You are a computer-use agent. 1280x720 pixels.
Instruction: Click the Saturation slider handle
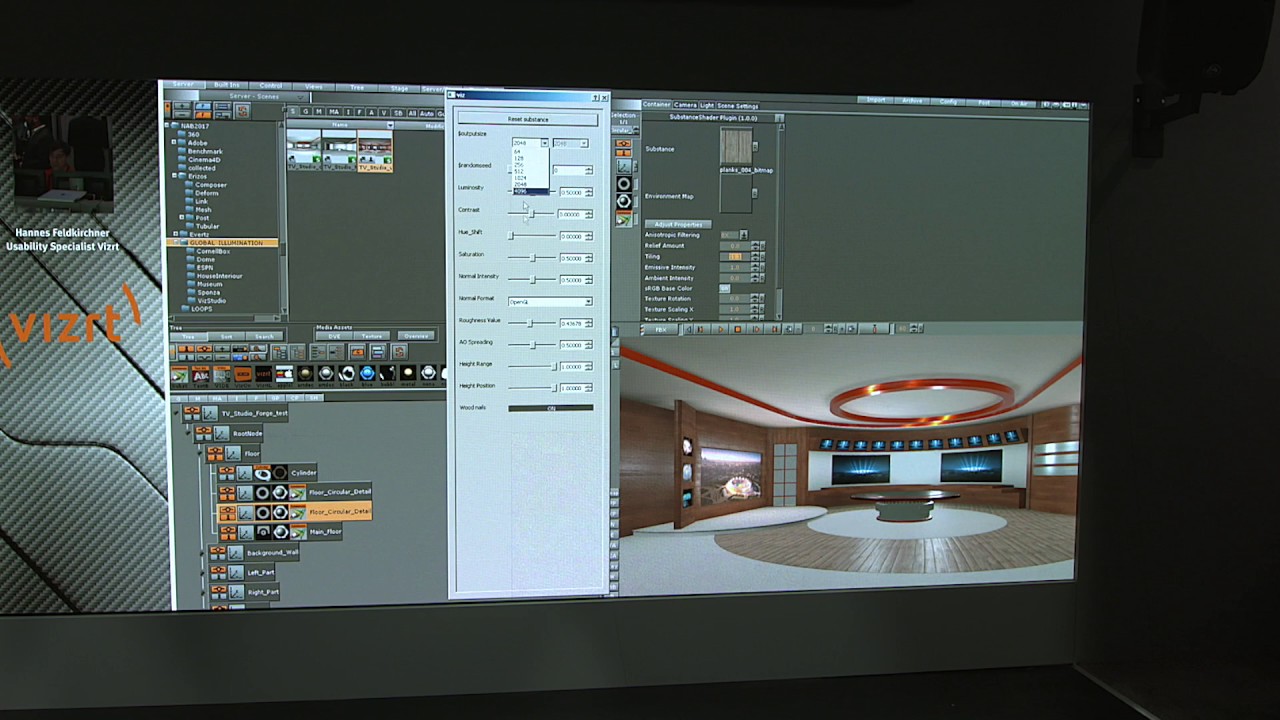click(x=532, y=258)
